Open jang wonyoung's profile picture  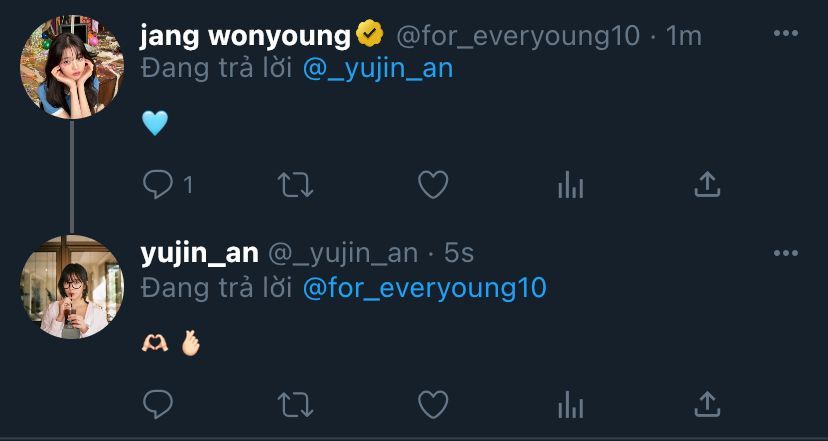(72, 67)
